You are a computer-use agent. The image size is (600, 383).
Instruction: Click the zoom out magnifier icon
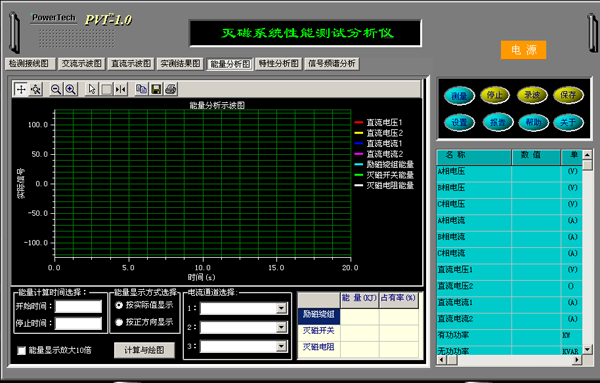click(56, 89)
